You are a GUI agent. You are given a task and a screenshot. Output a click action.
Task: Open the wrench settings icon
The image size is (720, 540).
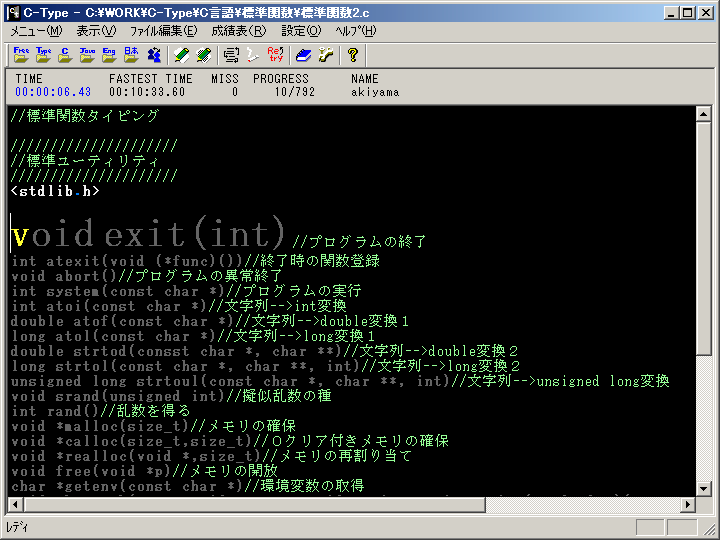[326, 55]
